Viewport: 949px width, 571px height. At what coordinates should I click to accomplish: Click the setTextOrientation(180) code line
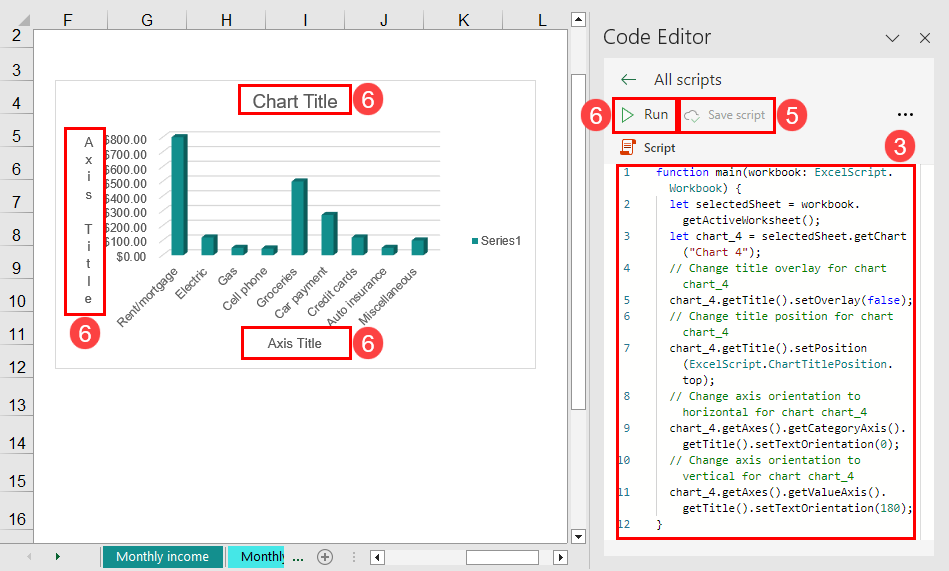click(790, 500)
